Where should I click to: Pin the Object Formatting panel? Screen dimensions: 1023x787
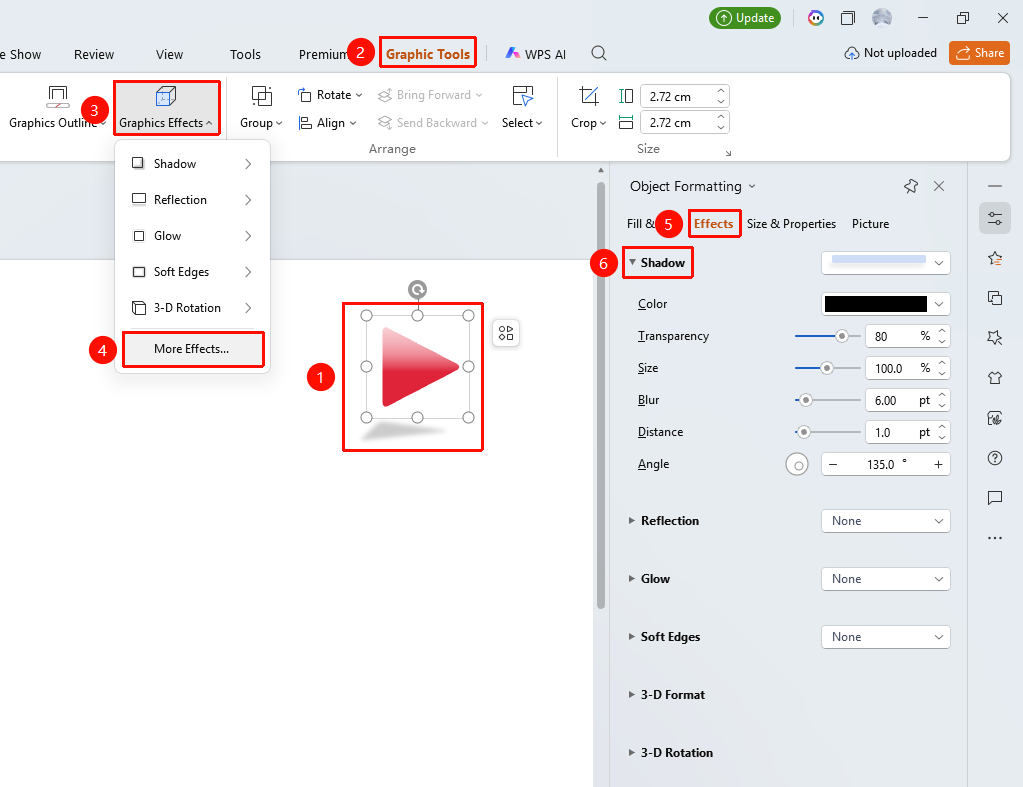pos(911,187)
